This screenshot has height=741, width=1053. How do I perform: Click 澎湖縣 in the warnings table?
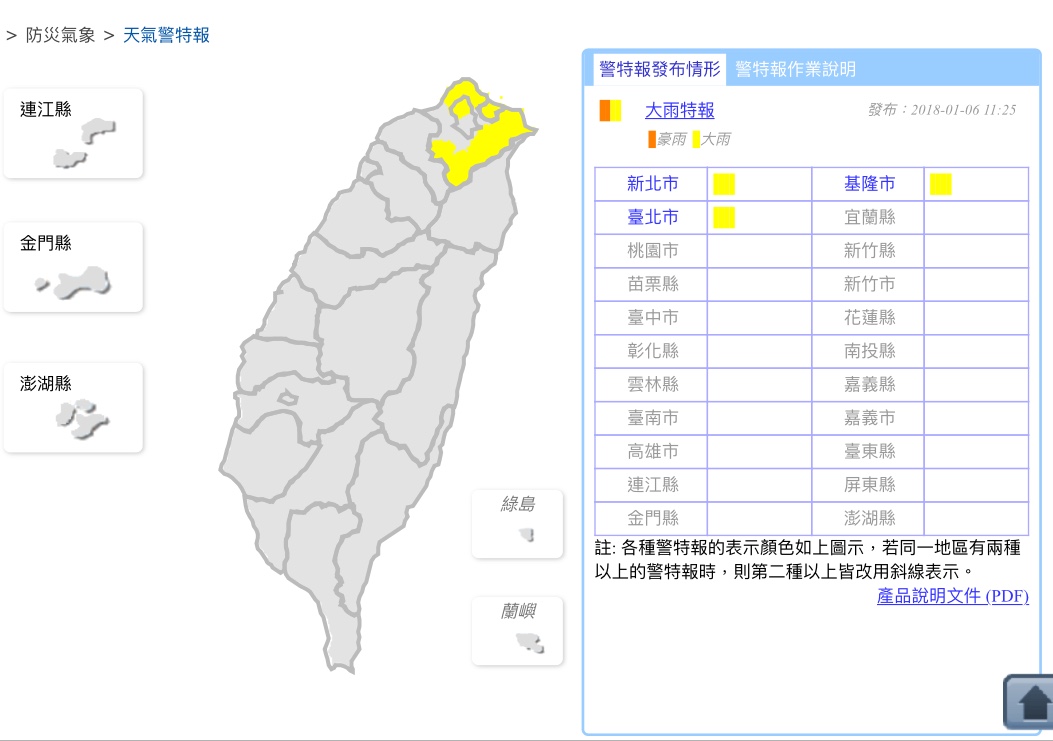(869, 519)
